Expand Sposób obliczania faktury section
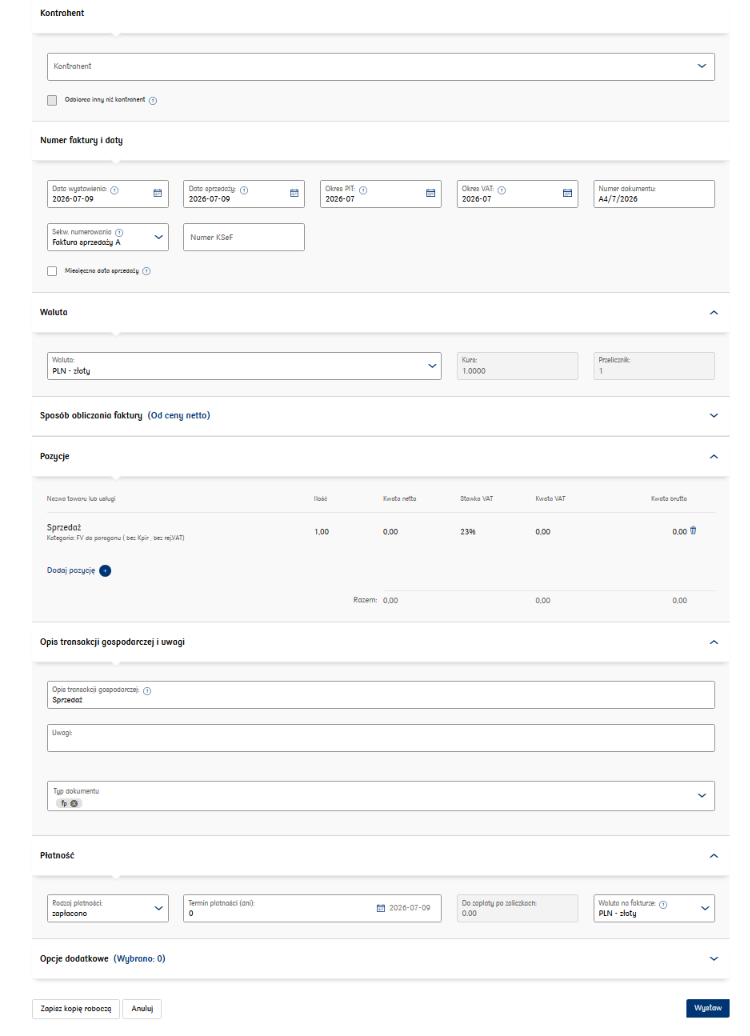Viewport: 750px width, 1036px height. click(714, 416)
